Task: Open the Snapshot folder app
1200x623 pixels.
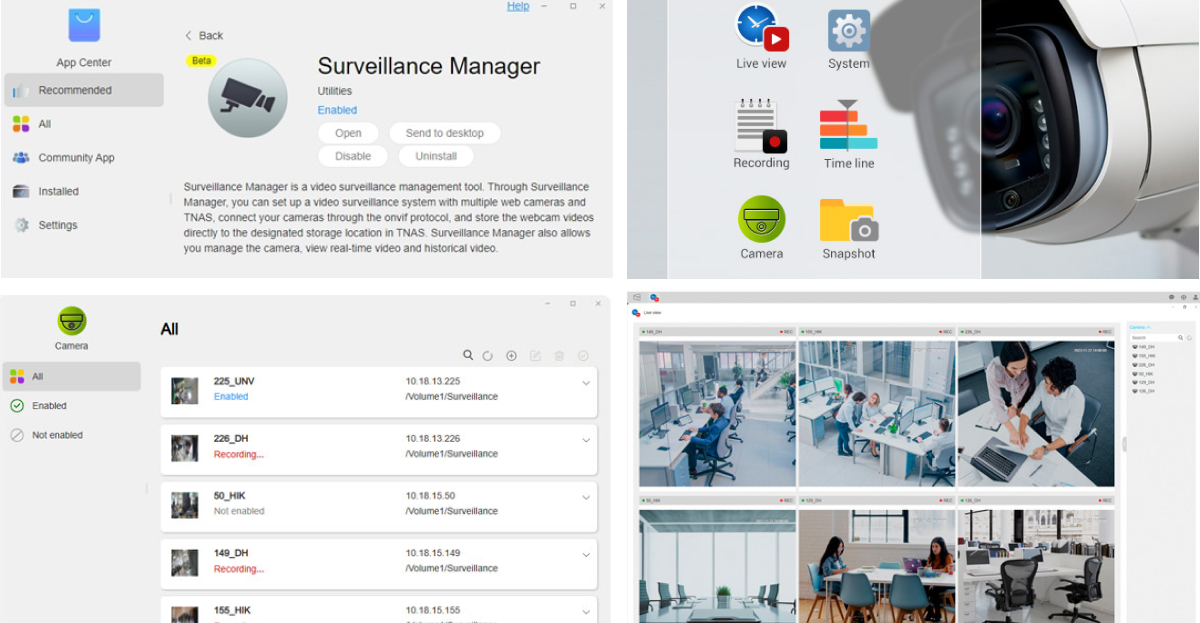Action: pos(847,220)
